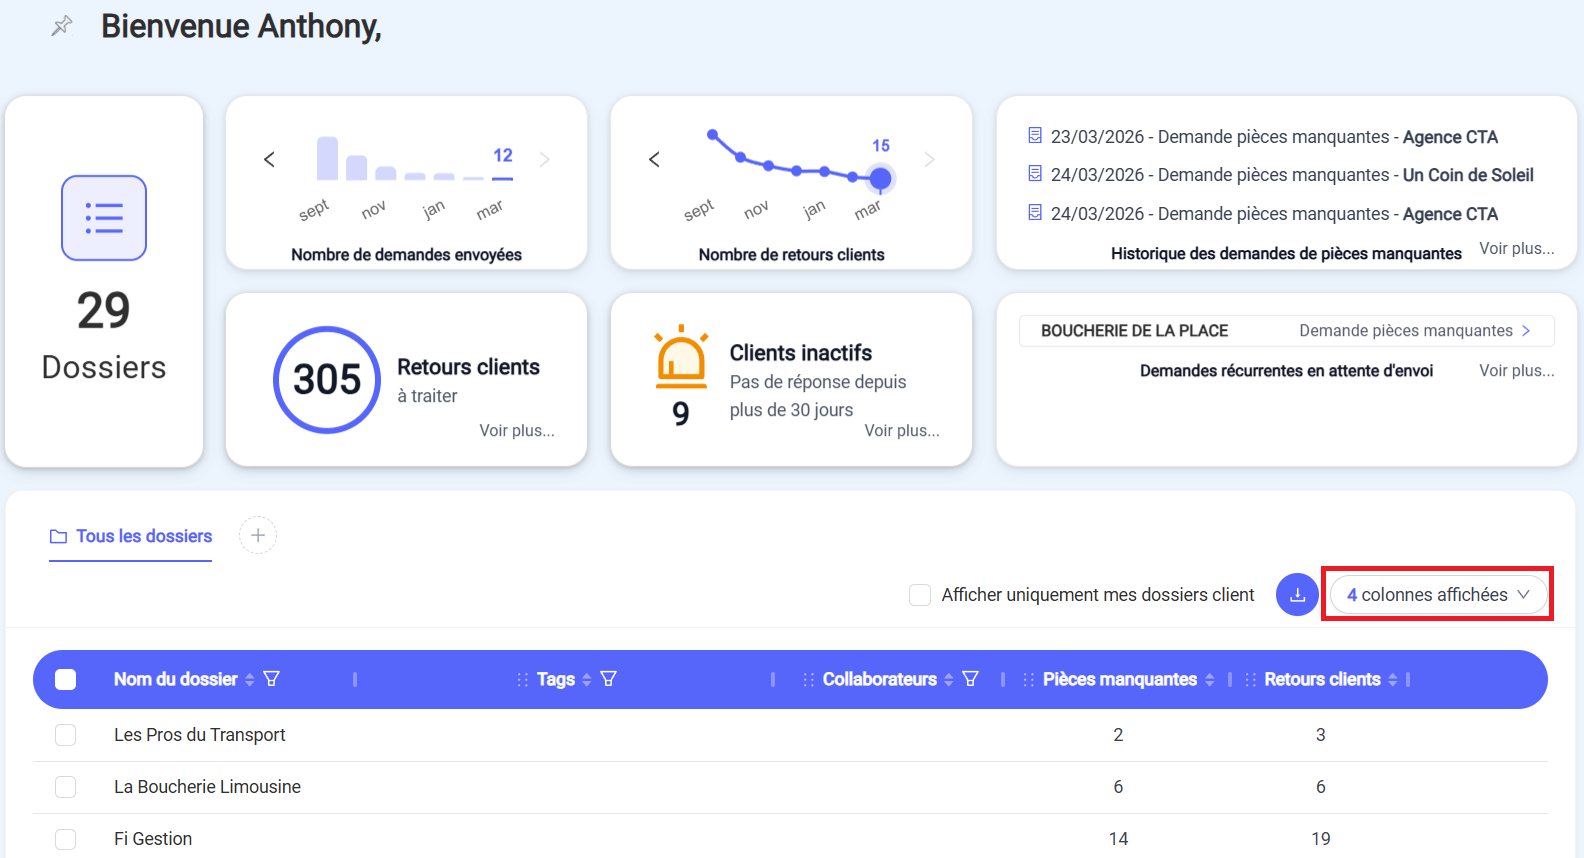1584x858 pixels.
Task: Click Voir plus in Retours clients card
Action: tap(517, 431)
